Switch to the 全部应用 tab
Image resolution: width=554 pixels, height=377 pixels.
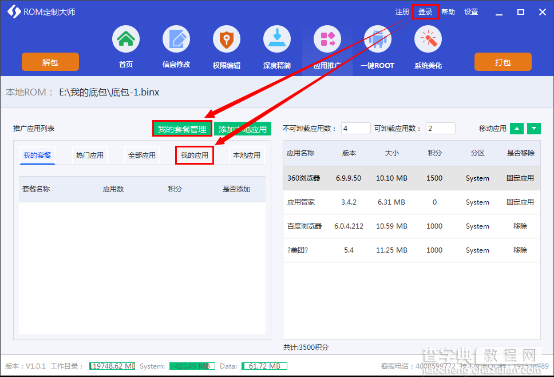coord(142,155)
